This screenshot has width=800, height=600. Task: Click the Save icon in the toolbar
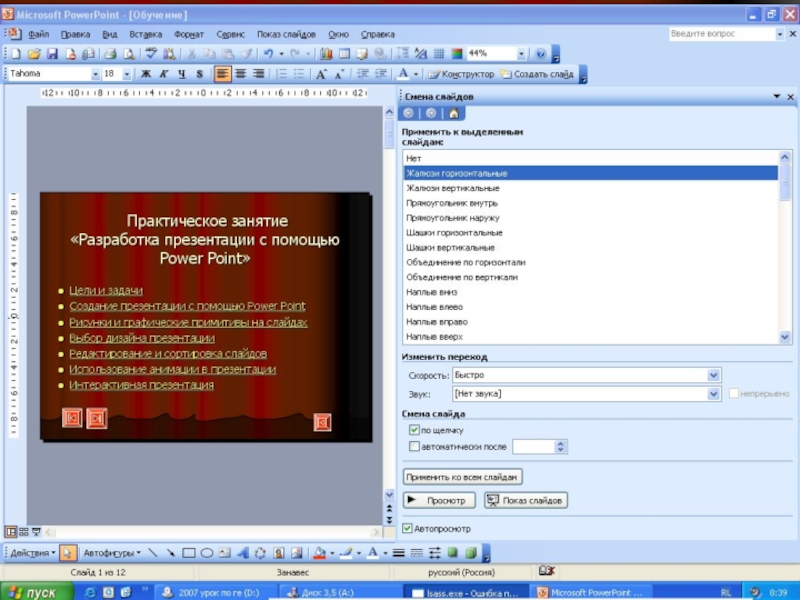[52, 54]
